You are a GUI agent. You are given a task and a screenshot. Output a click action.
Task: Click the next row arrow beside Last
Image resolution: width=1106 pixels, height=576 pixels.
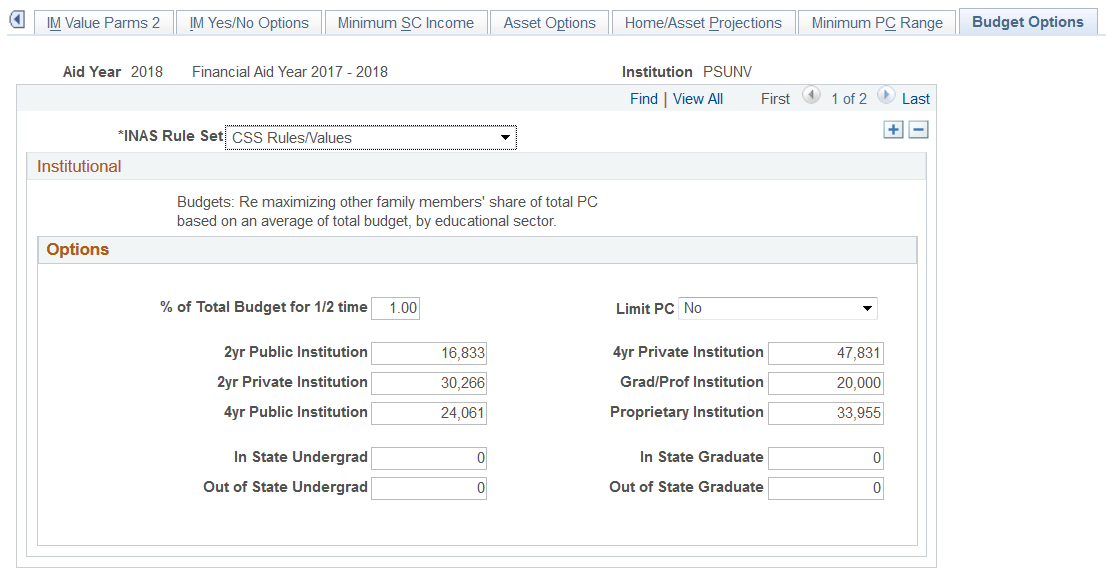885,98
